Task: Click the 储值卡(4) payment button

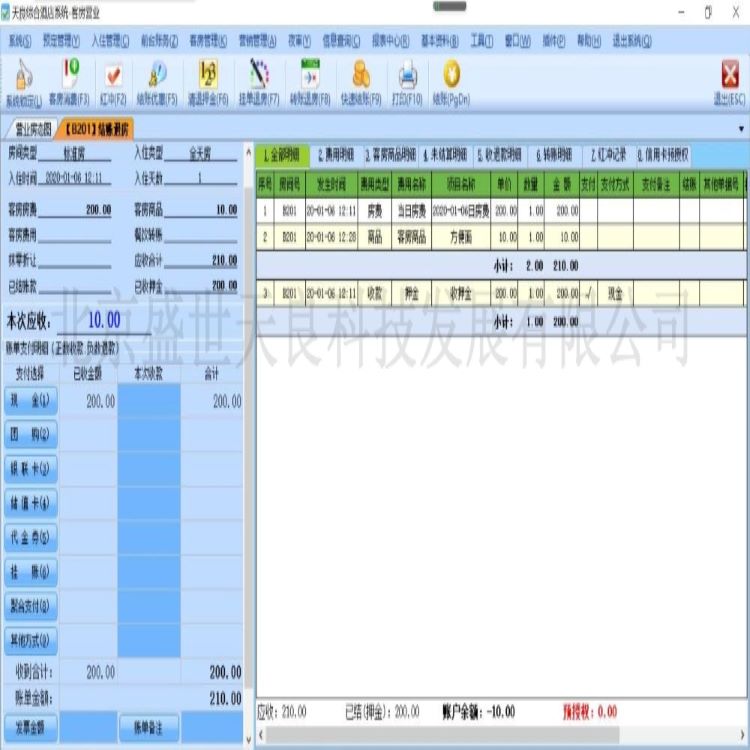Action: 31,503
